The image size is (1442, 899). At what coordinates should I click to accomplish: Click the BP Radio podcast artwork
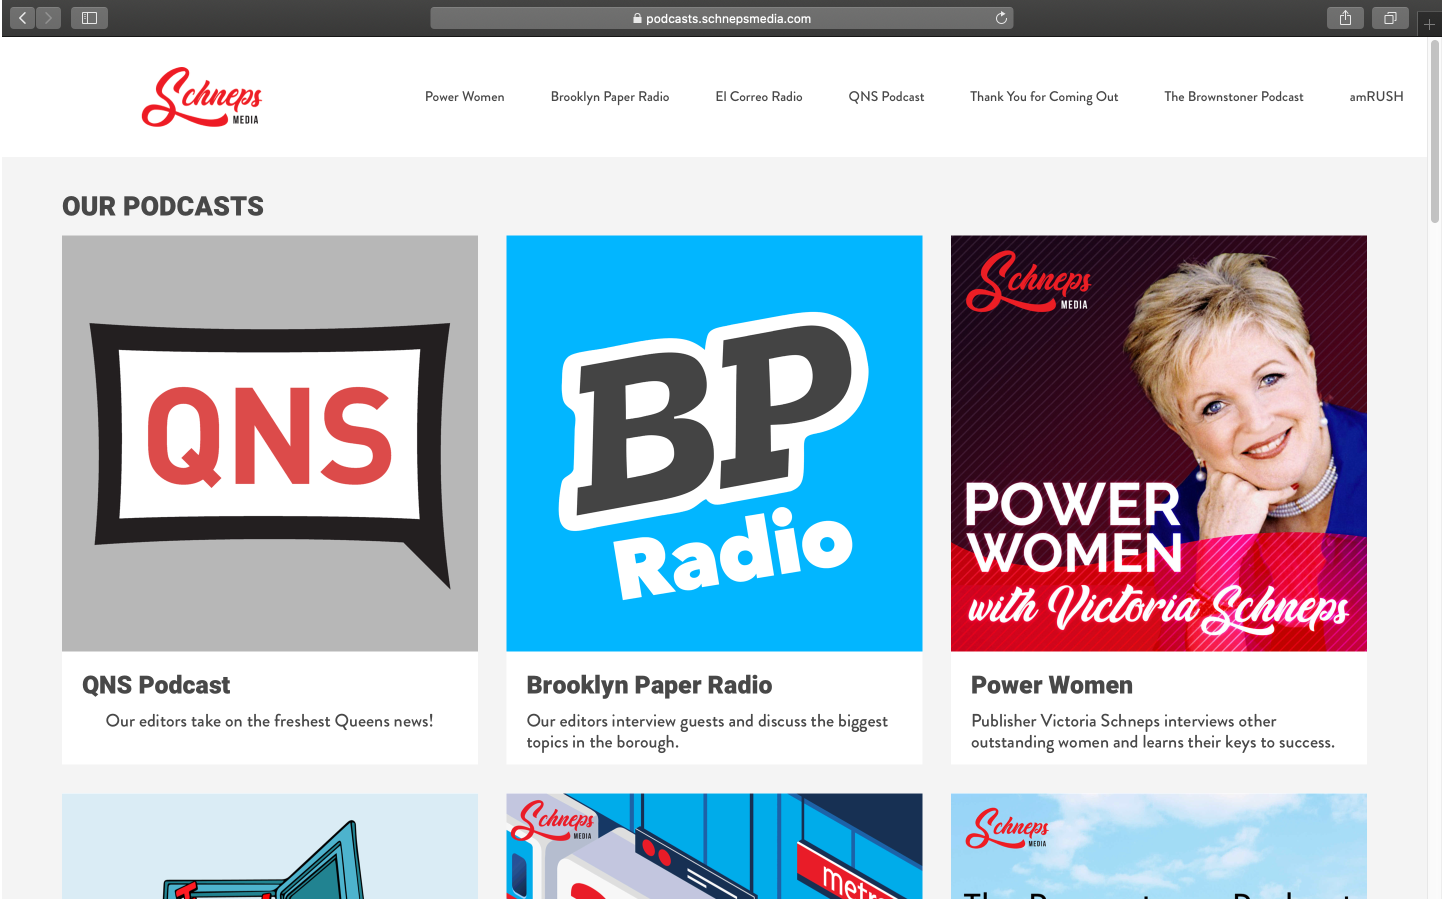click(x=714, y=443)
